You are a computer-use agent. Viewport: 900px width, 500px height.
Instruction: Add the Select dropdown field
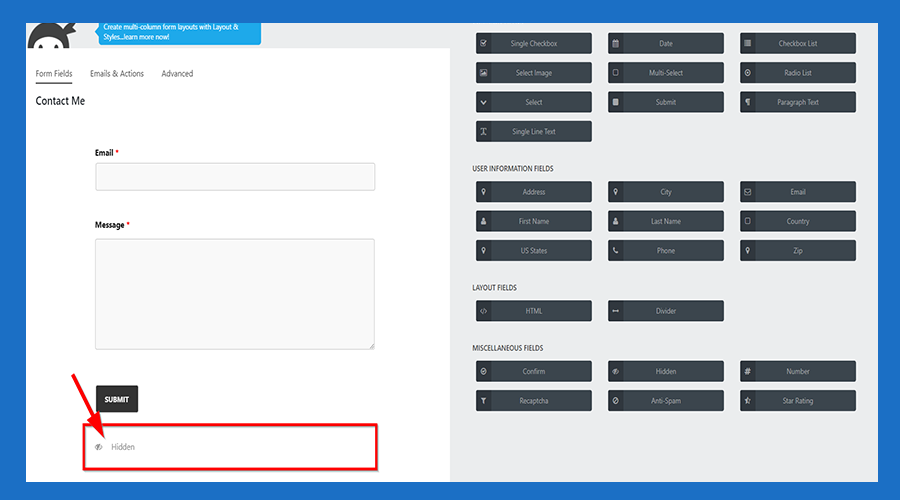click(534, 102)
